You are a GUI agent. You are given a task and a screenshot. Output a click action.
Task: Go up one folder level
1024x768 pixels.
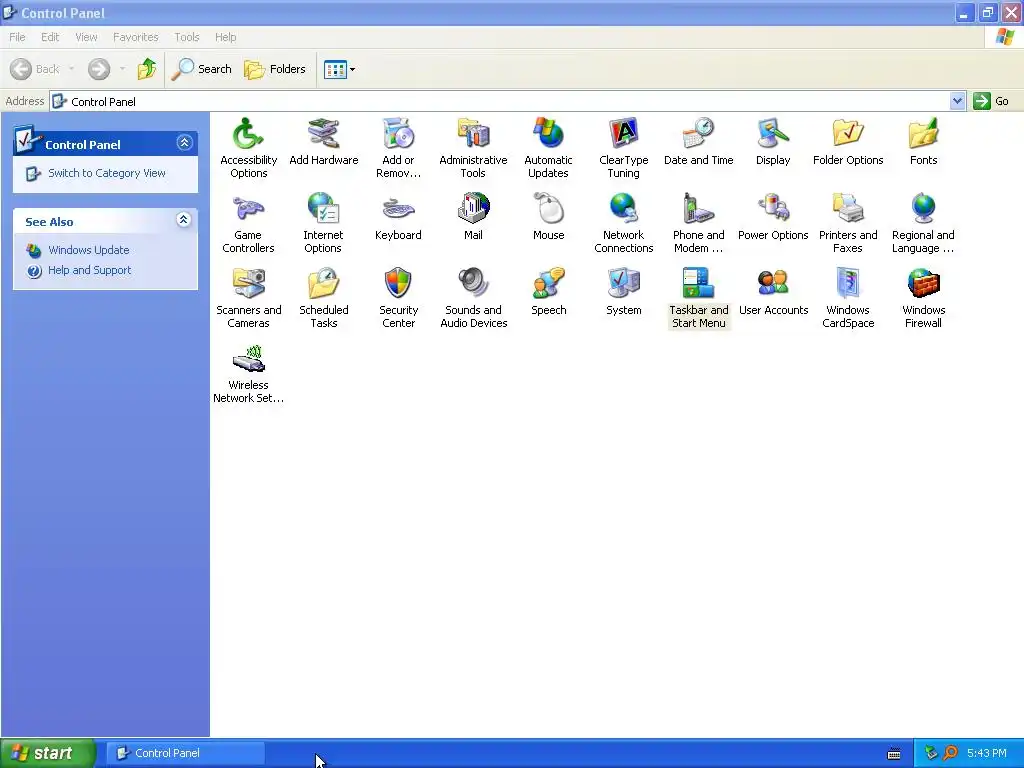click(x=147, y=69)
